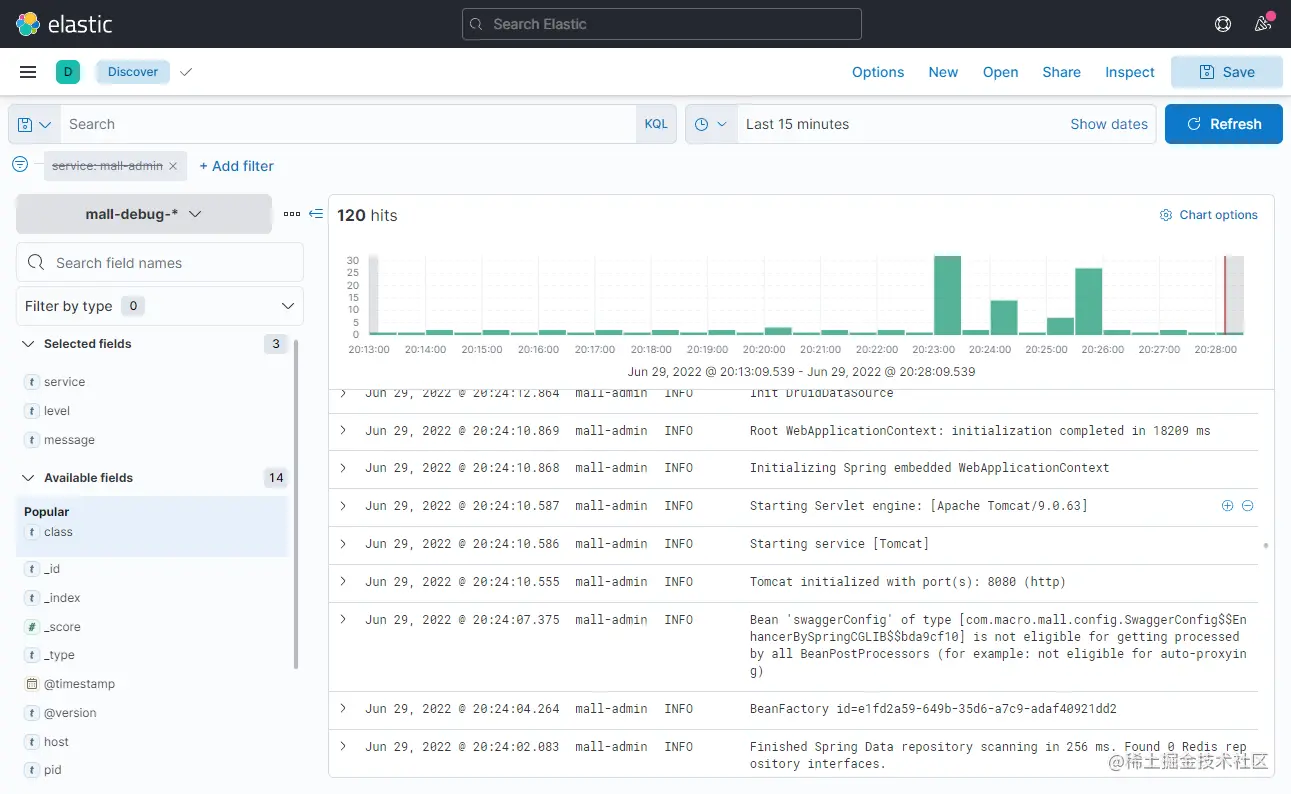
Task: Click the KQL query Search input
Action: point(348,124)
